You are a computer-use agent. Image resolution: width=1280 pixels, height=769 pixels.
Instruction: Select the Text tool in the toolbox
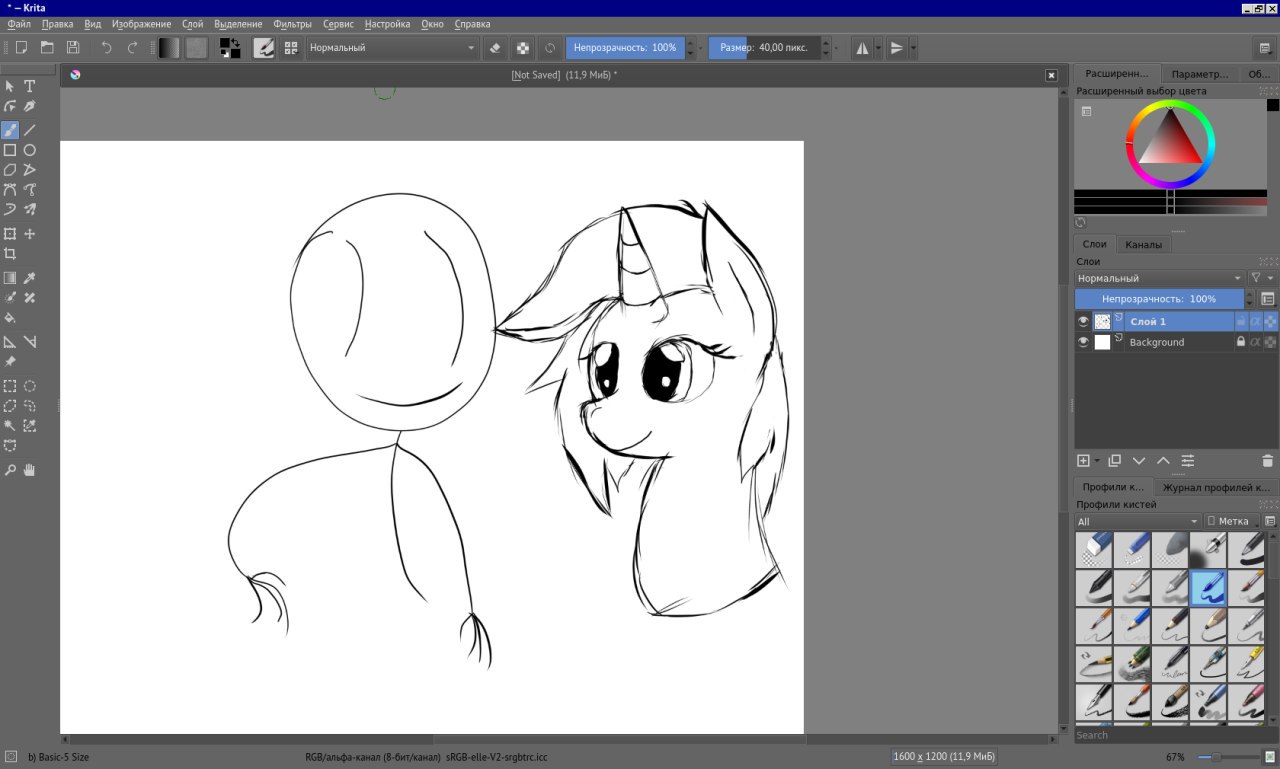(30, 86)
